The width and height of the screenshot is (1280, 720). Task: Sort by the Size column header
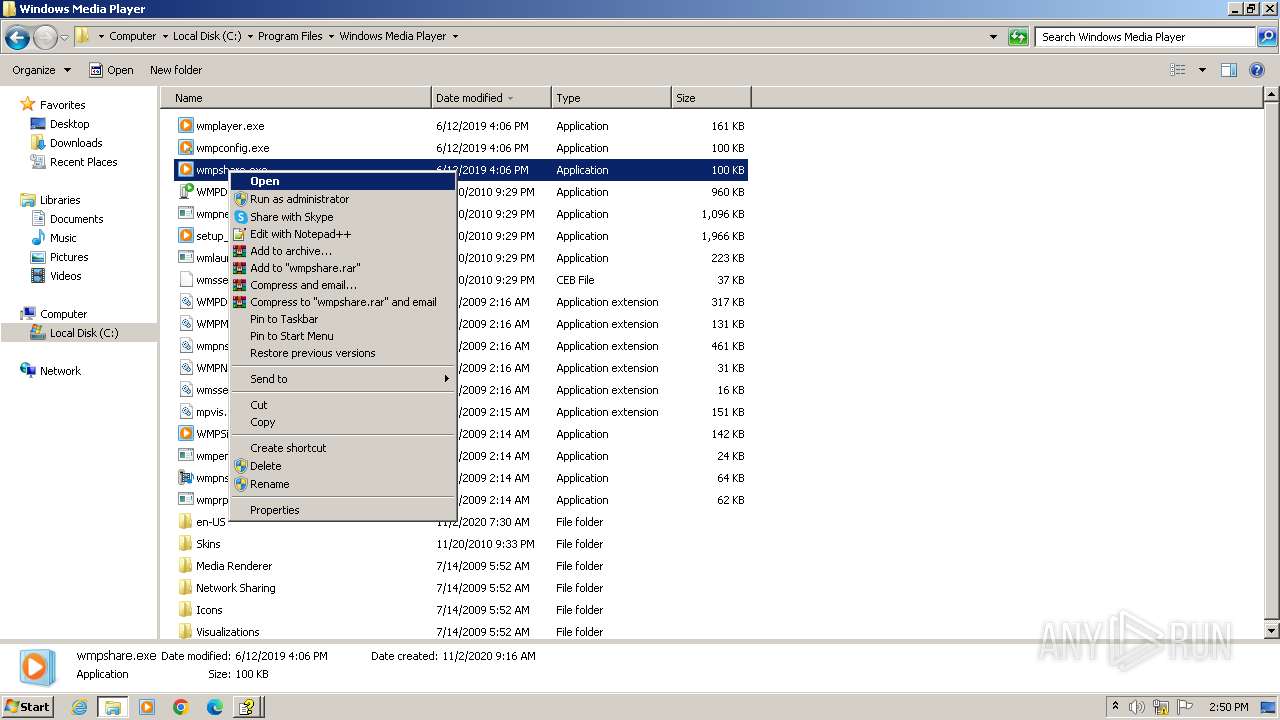click(x=711, y=98)
